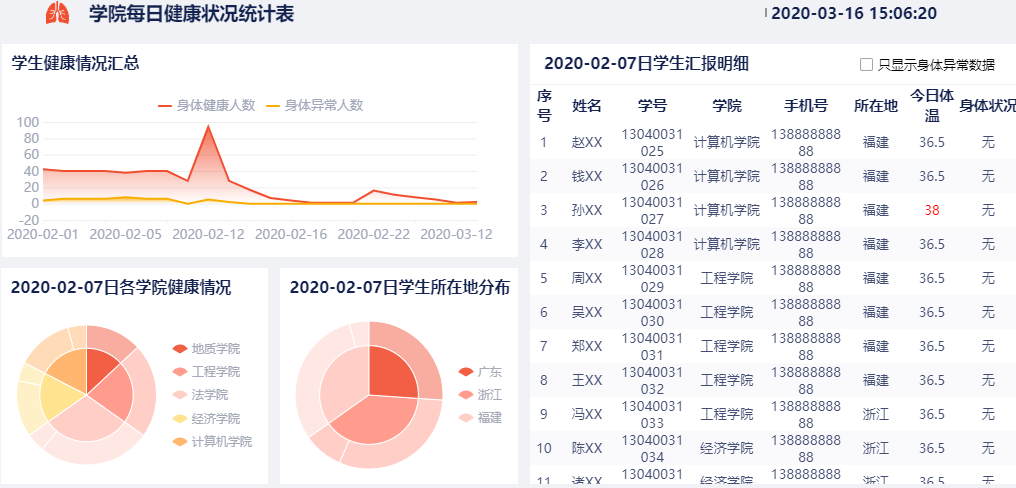This screenshot has height=488, width=1016.
Task: Click the 2020-02-12 x-axis date label
Action: point(208,233)
